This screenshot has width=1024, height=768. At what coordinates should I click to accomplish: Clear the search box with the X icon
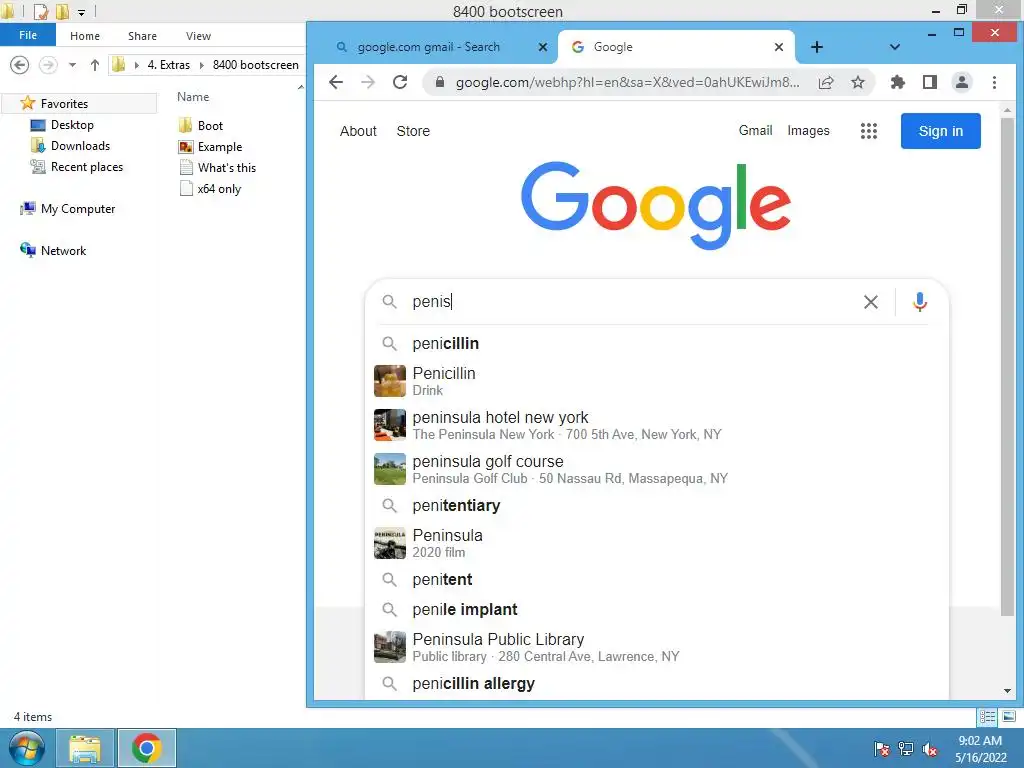tap(871, 302)
